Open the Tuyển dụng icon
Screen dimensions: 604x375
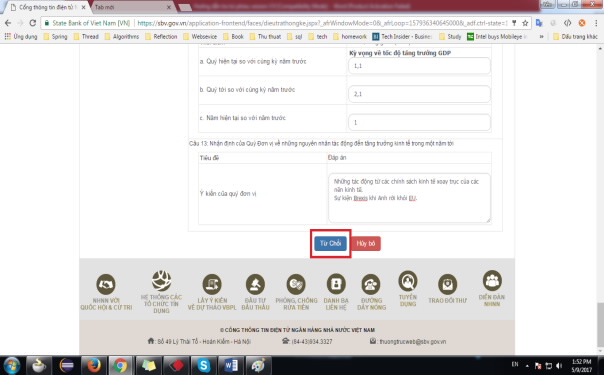tap(408, 281)
